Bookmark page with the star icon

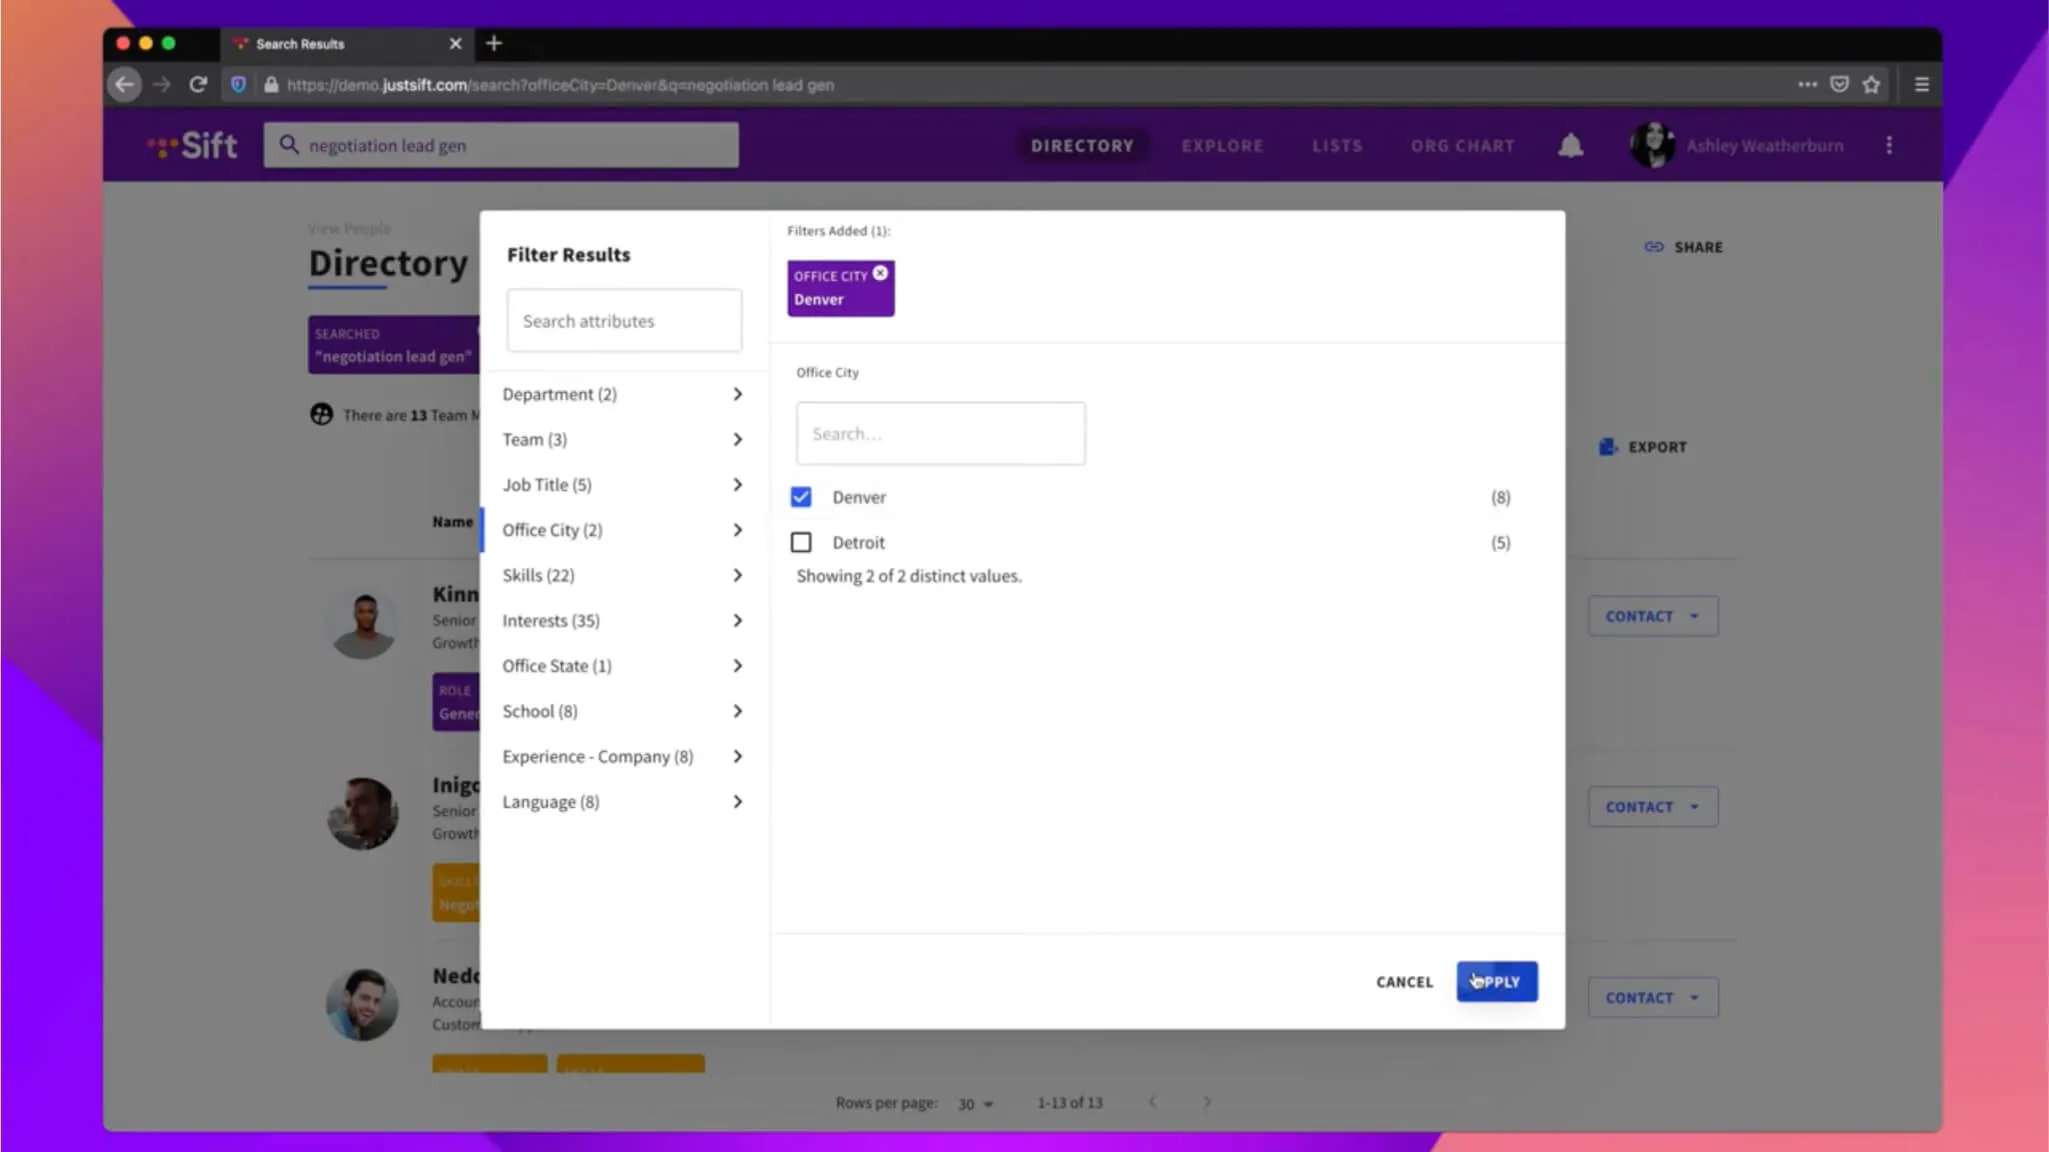pyautogui.click(x=1871, y=85)
